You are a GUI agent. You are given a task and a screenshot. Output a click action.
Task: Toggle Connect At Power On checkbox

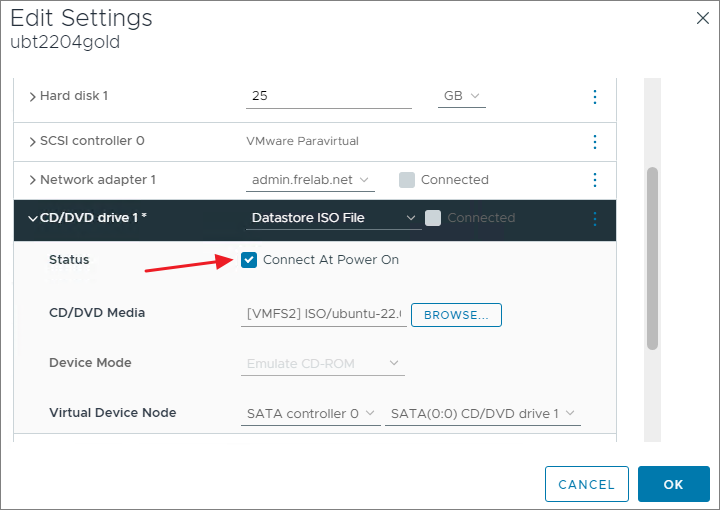249,260
